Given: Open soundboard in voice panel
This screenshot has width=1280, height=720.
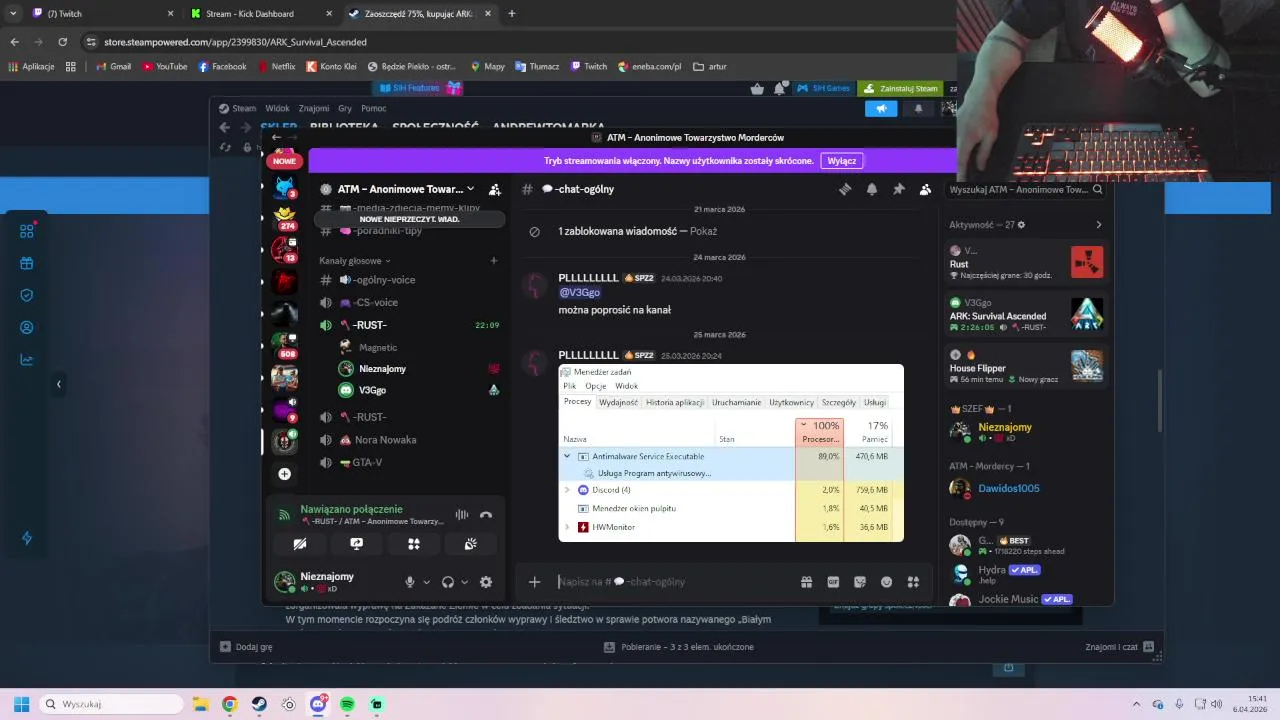Looking at the screenshot, I should click(x=470, y=544).
